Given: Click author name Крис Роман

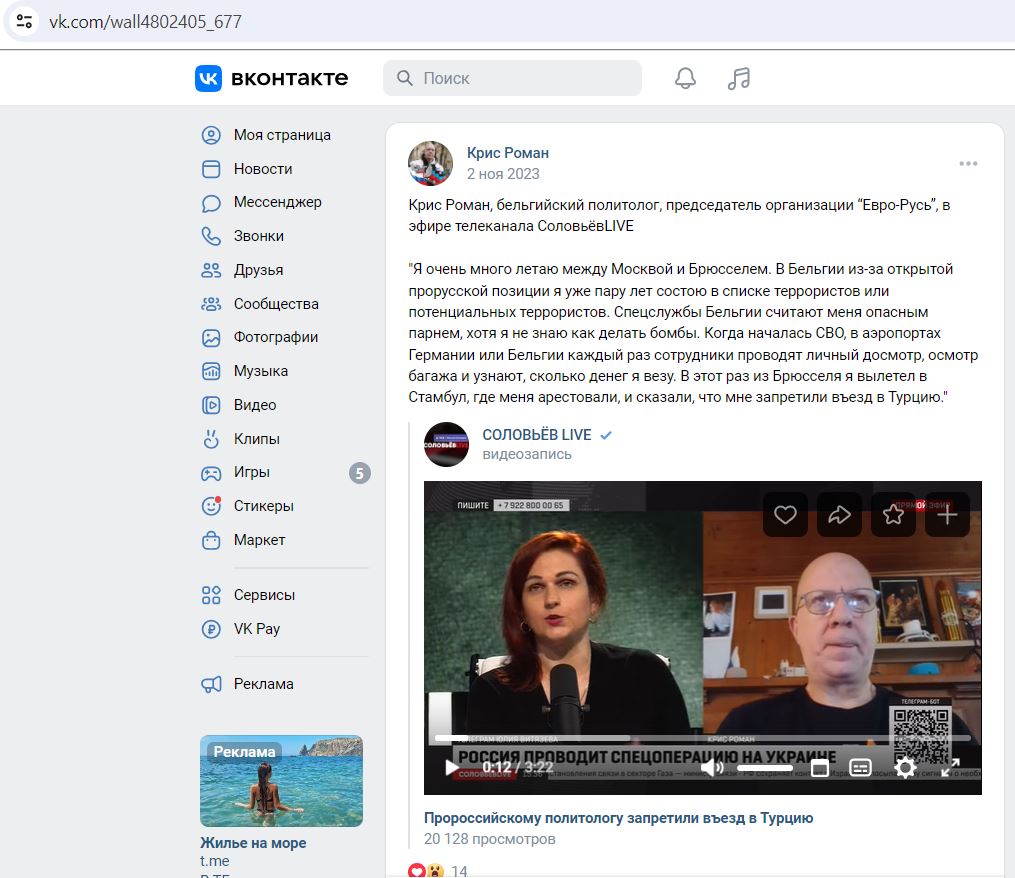Looking at the screenshot, I should 508,153.
